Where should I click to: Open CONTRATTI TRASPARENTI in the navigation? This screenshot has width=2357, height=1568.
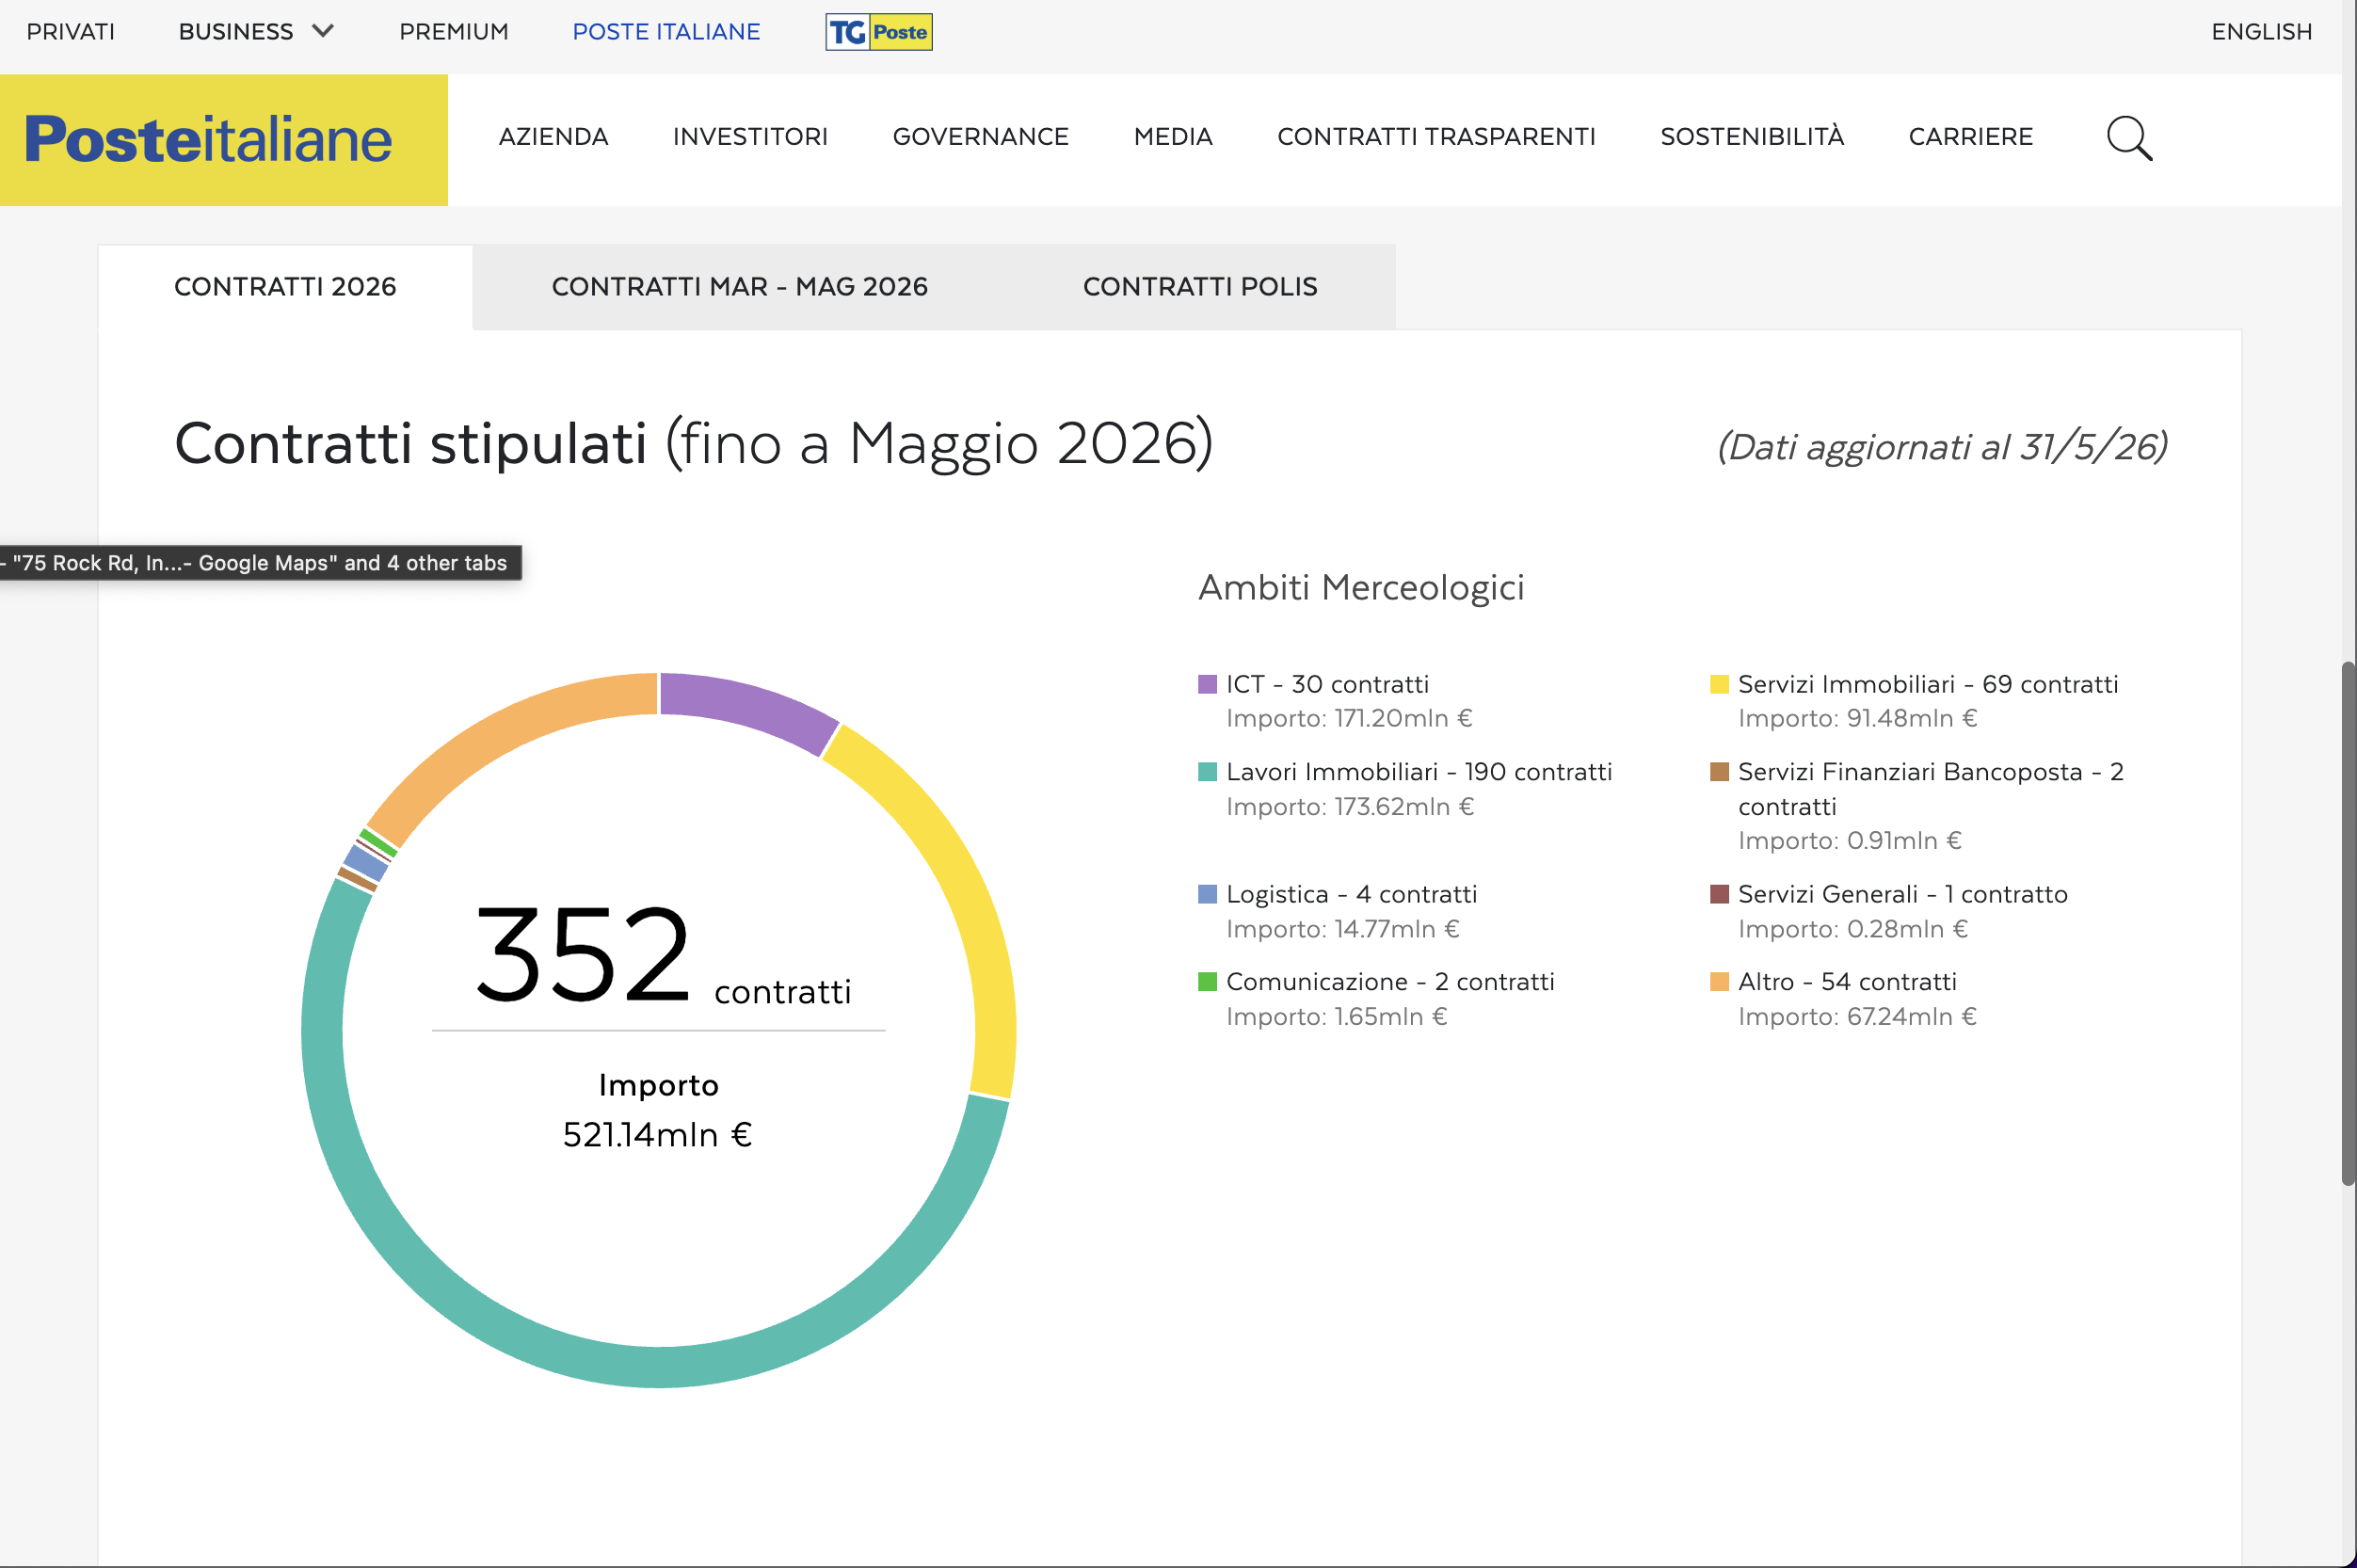[x=1436, y=137]
